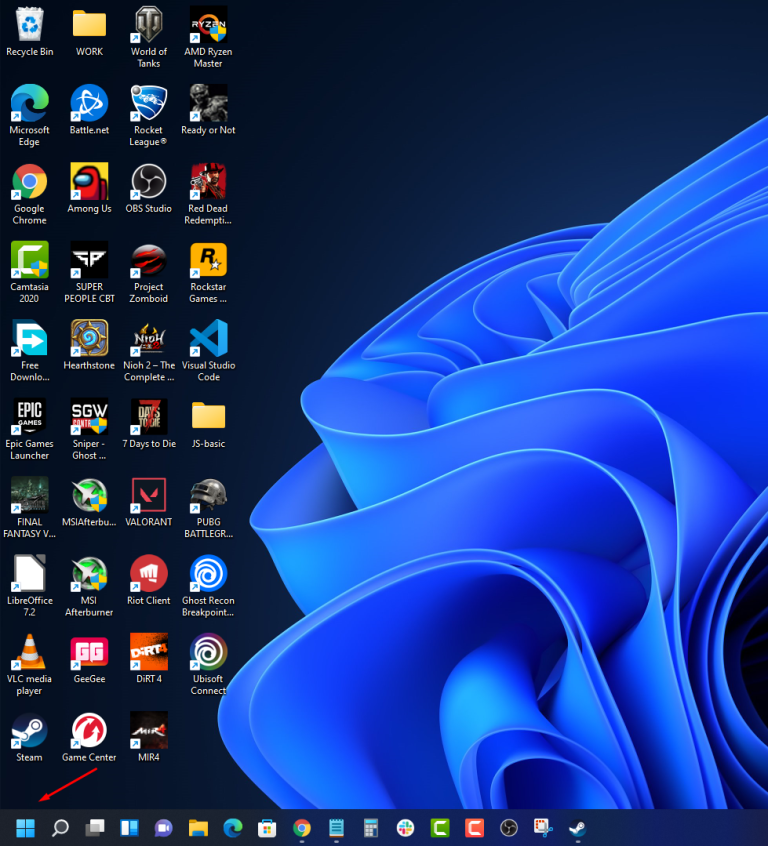Open the Windows Start menu button
The height and width of the screenshot is (846, 768).
(x=25, y=827)
